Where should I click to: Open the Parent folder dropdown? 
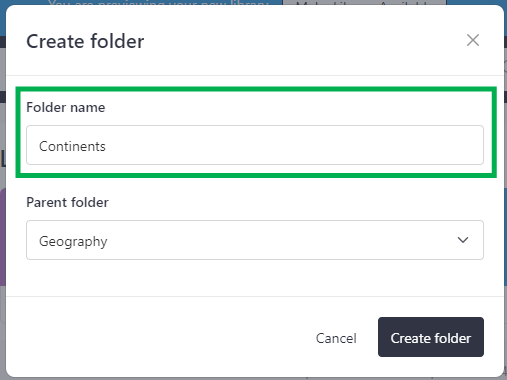pos(255,240)
